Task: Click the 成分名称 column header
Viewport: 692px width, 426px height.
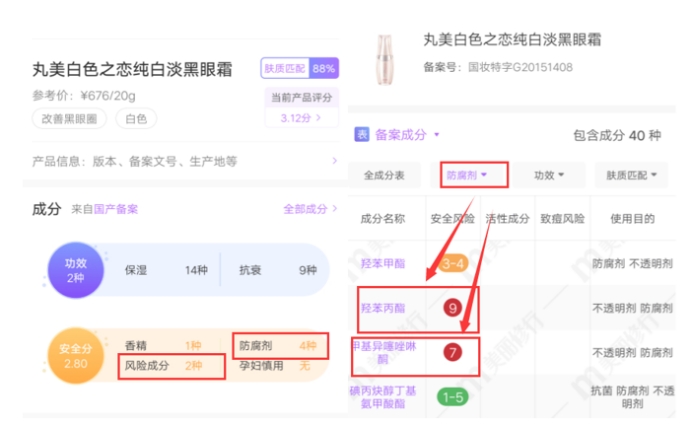Action: 383,219
